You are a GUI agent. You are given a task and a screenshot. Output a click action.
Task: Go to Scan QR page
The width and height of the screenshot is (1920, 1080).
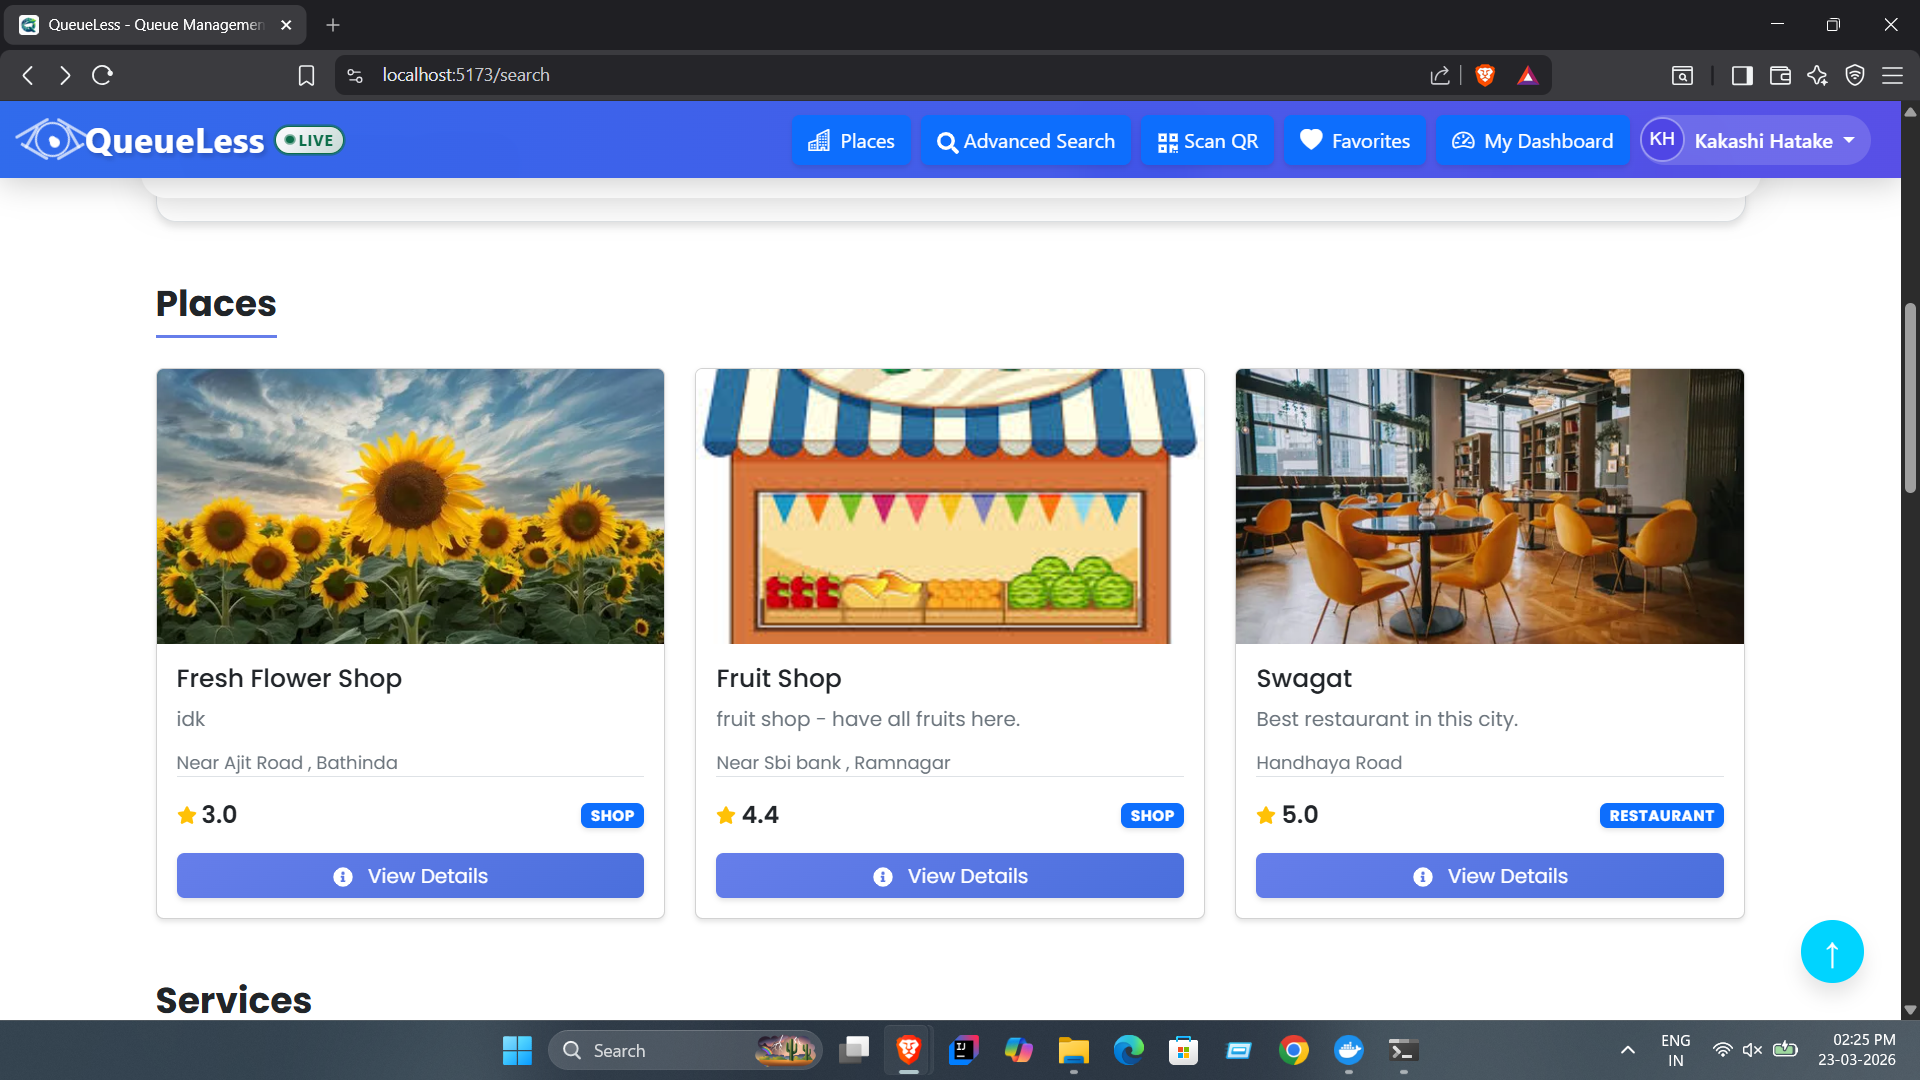click(x=1208, y=141)
